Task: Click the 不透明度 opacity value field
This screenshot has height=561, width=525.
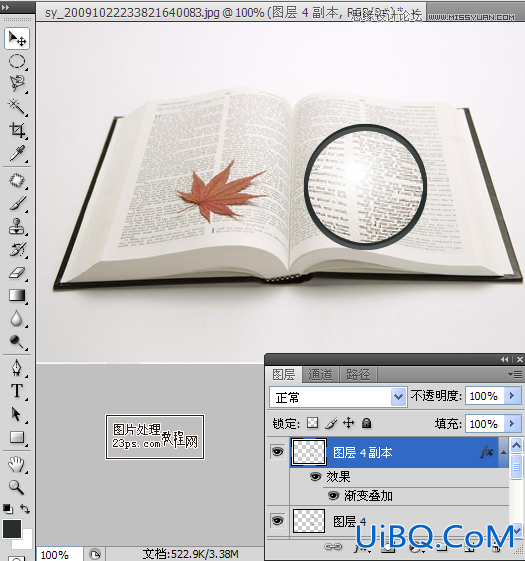Action: [485, 396]
